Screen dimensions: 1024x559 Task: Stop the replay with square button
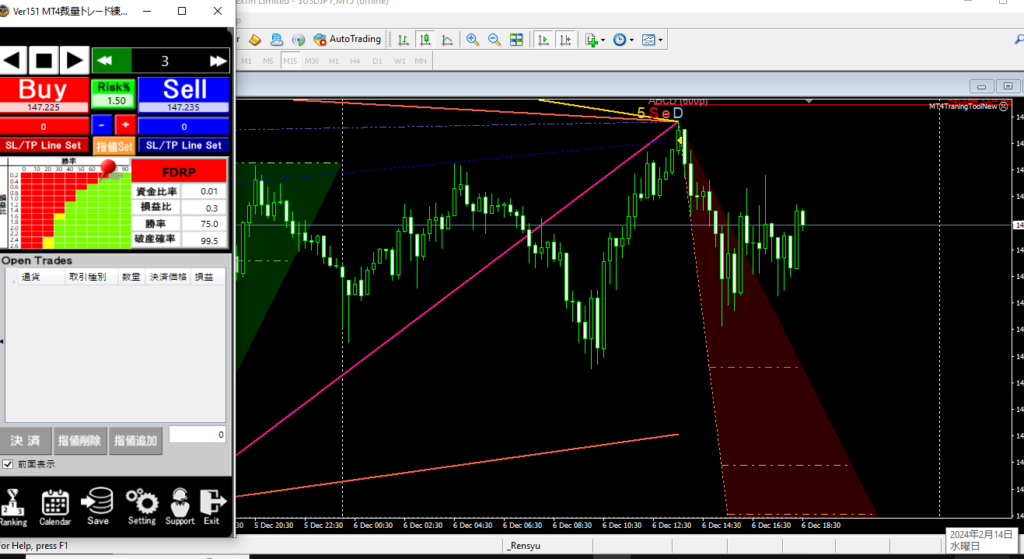44,61
